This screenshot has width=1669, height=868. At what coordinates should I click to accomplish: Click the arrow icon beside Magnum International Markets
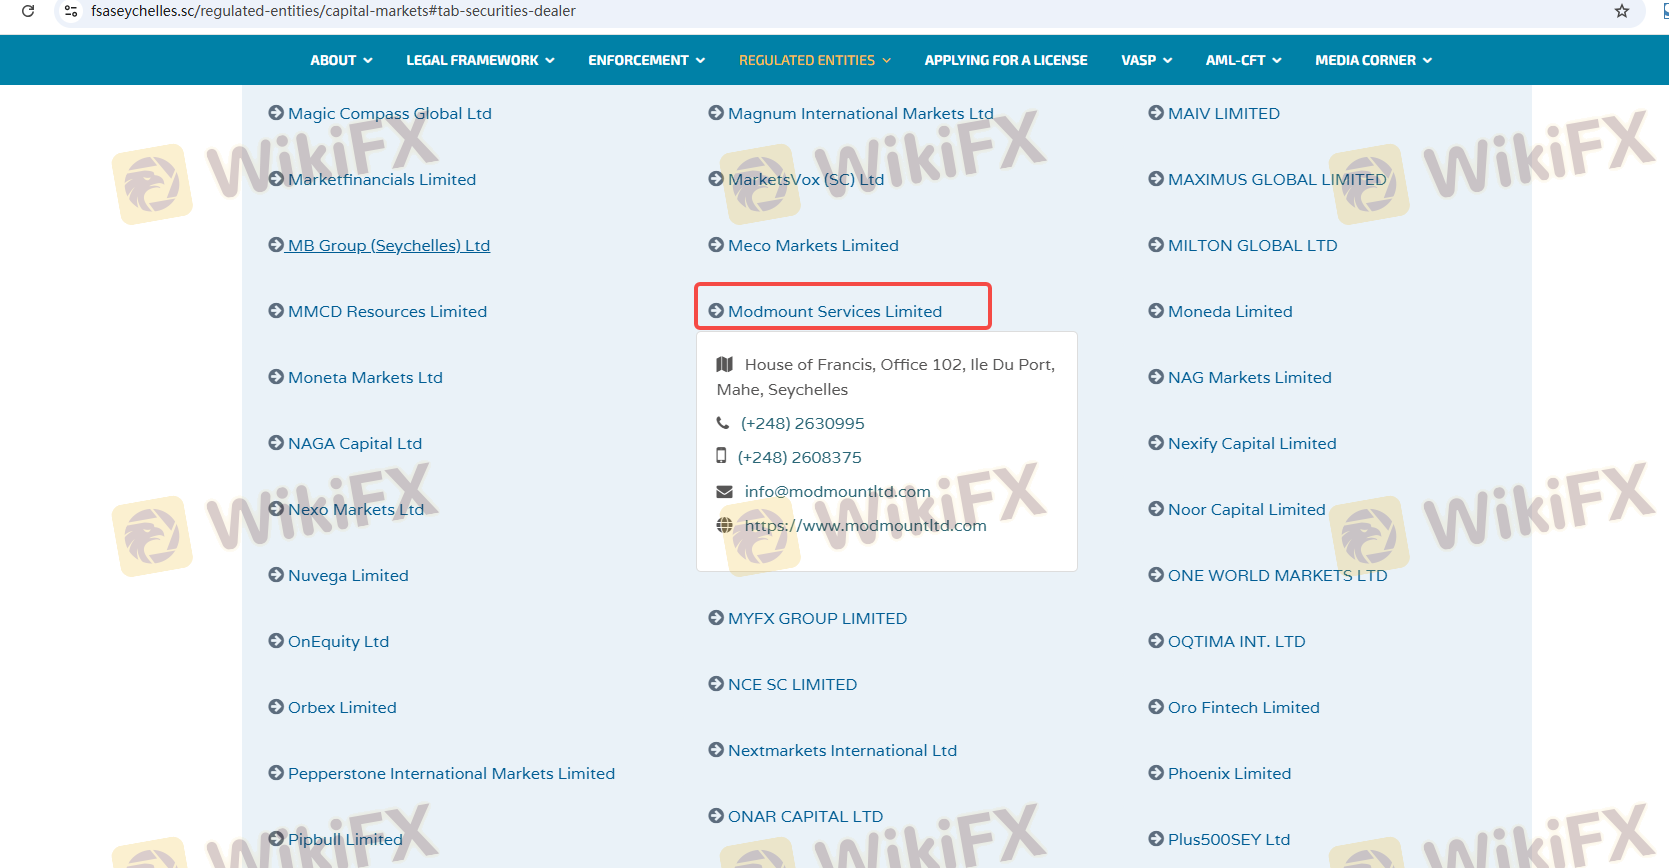pyautogui.click(x=716, y=113)
